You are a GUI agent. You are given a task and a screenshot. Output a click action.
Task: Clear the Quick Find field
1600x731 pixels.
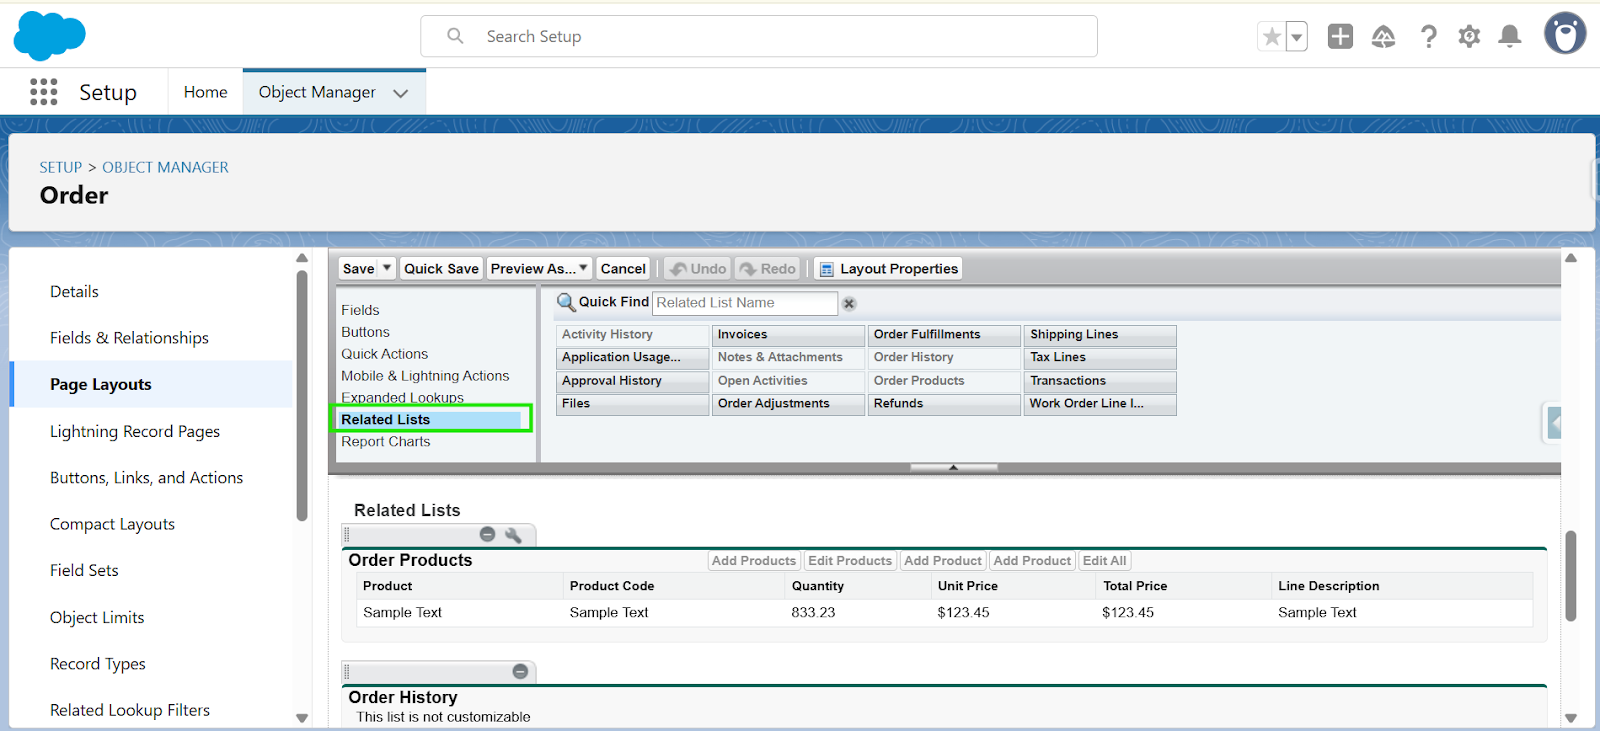849,303
